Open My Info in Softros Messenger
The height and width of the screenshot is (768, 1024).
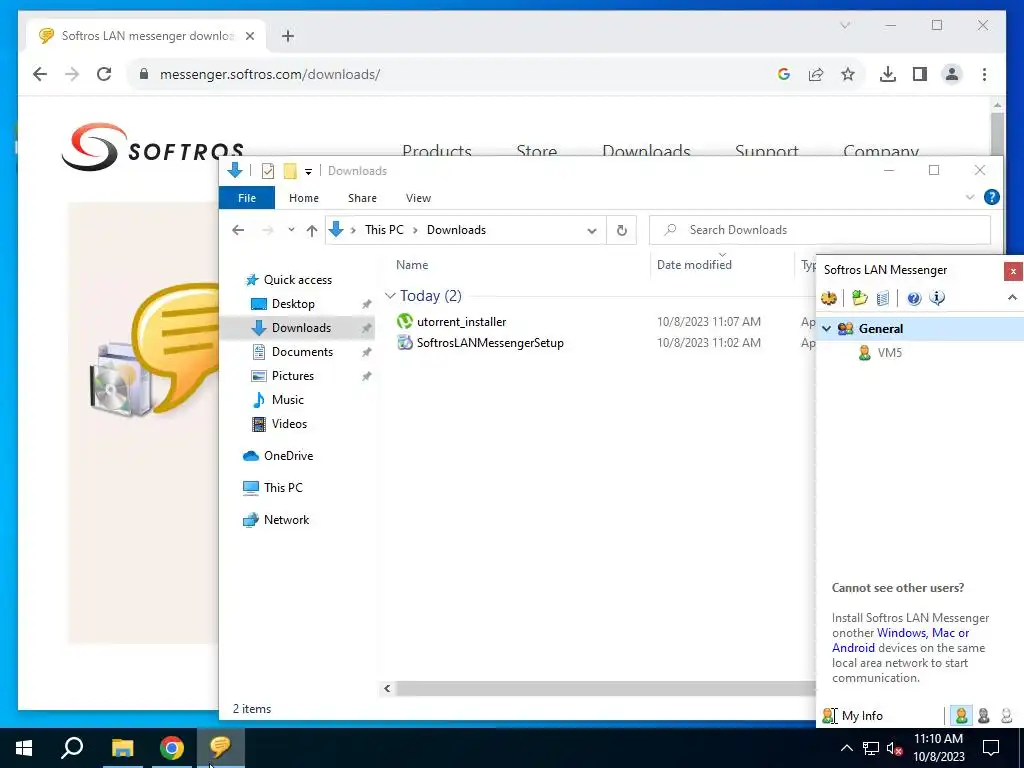point(852,716)
